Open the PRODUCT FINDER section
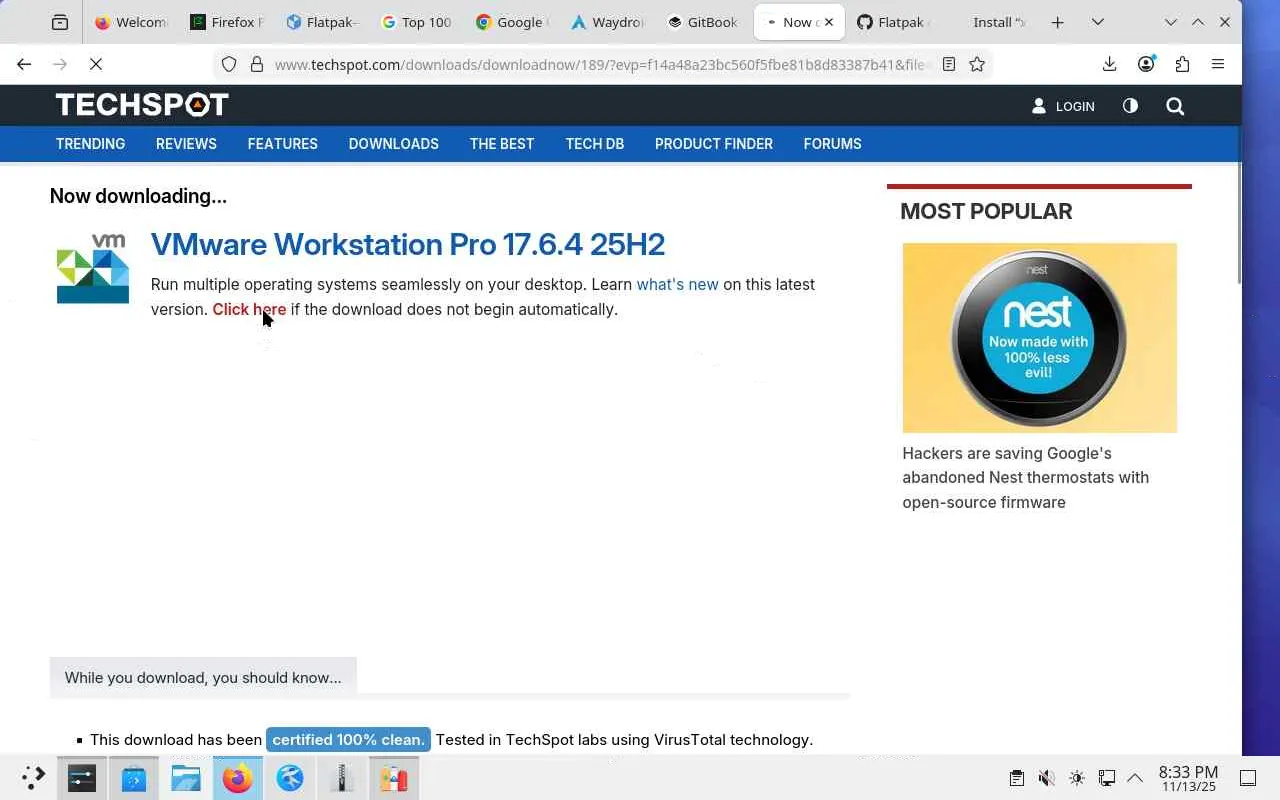Screen dimensions: 1280x800 point(714,144)
